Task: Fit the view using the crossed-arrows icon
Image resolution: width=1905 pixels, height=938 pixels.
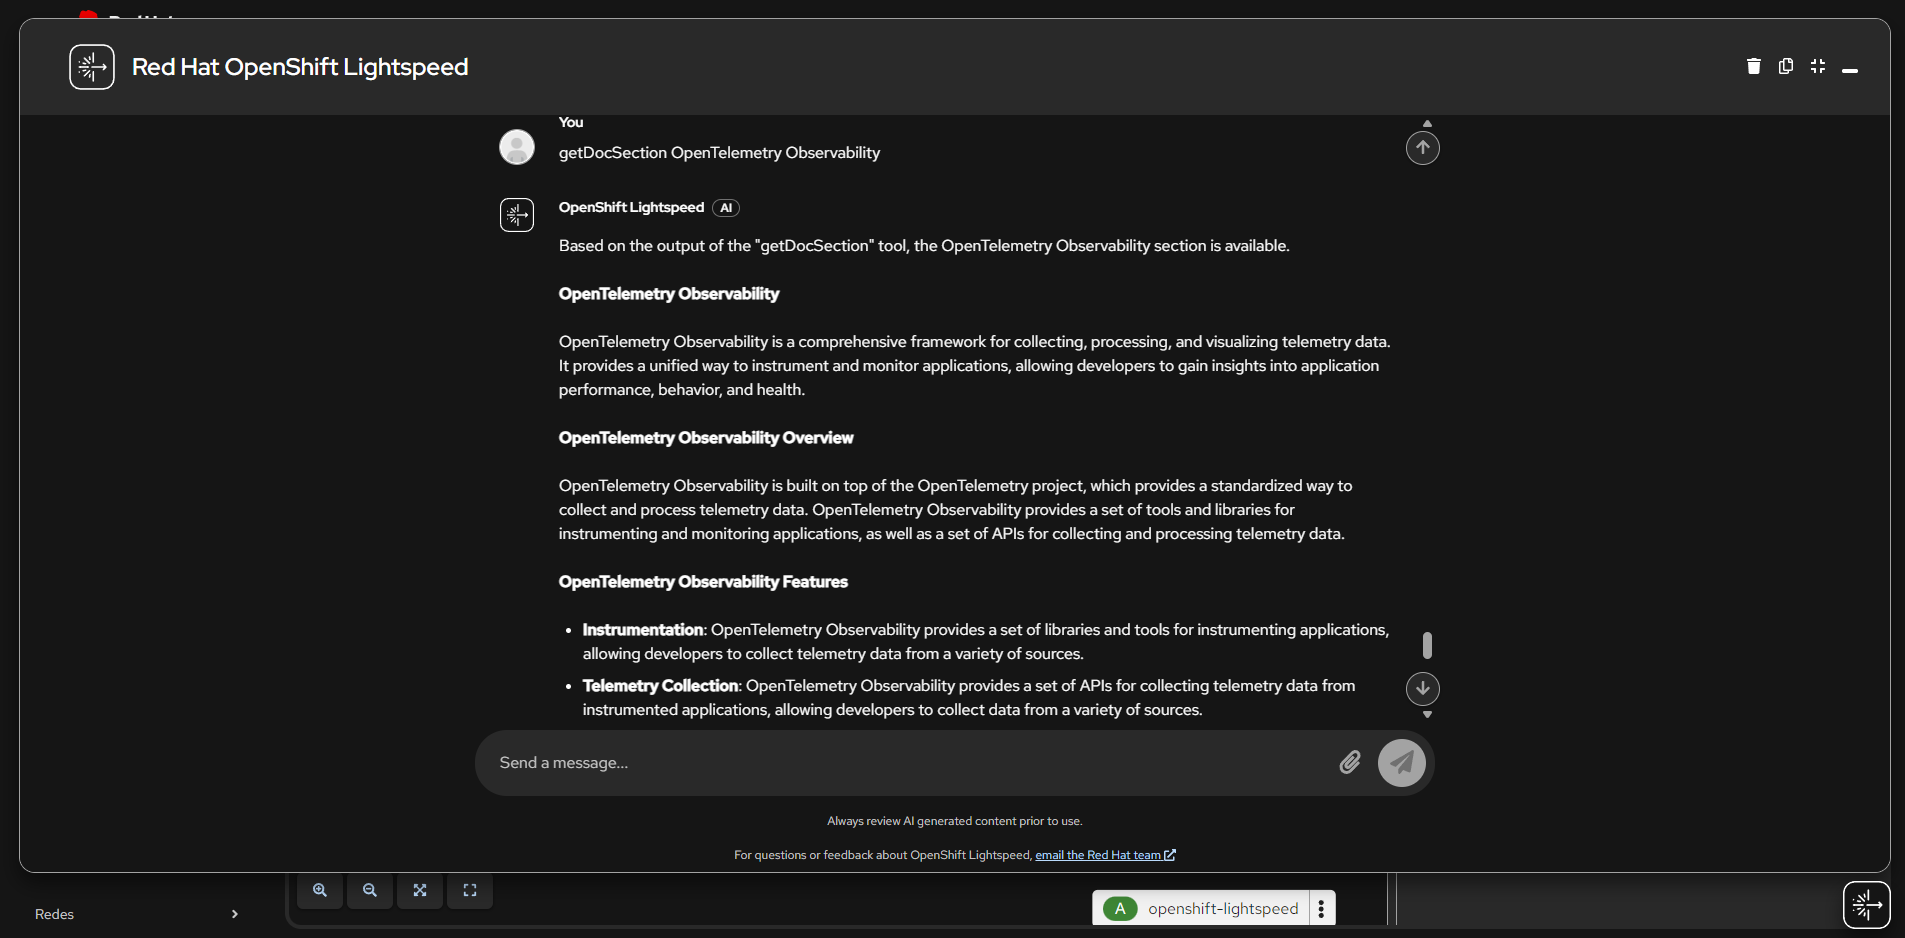Action: 419,890
